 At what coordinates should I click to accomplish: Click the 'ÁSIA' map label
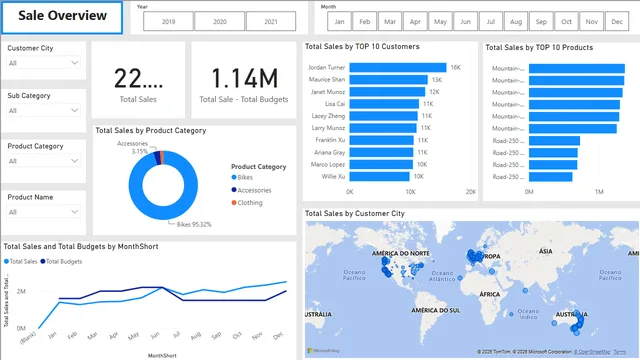click(x=545, y=251)
